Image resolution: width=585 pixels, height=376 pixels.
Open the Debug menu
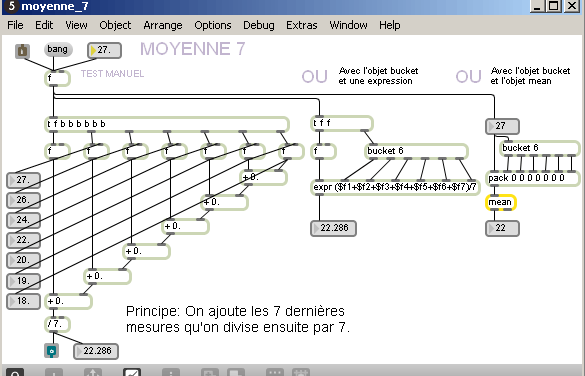click(259, 25)
